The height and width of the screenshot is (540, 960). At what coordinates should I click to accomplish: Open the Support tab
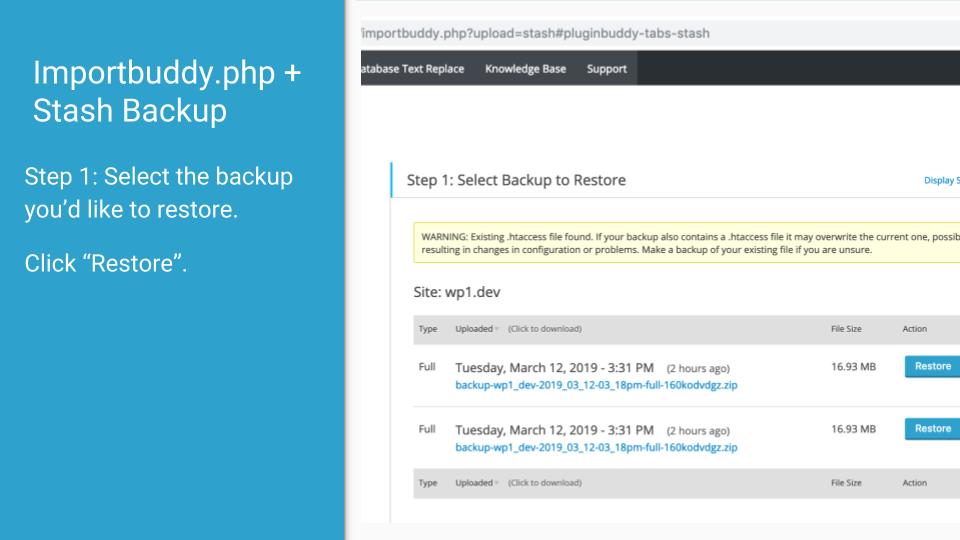(607, 69)
